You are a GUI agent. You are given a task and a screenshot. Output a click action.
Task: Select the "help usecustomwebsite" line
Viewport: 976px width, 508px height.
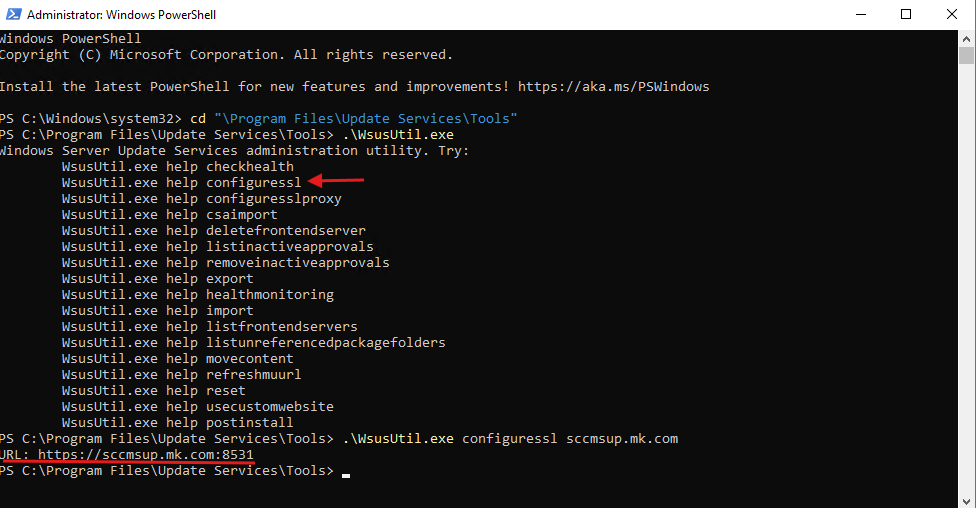click(x=197, y=407)
